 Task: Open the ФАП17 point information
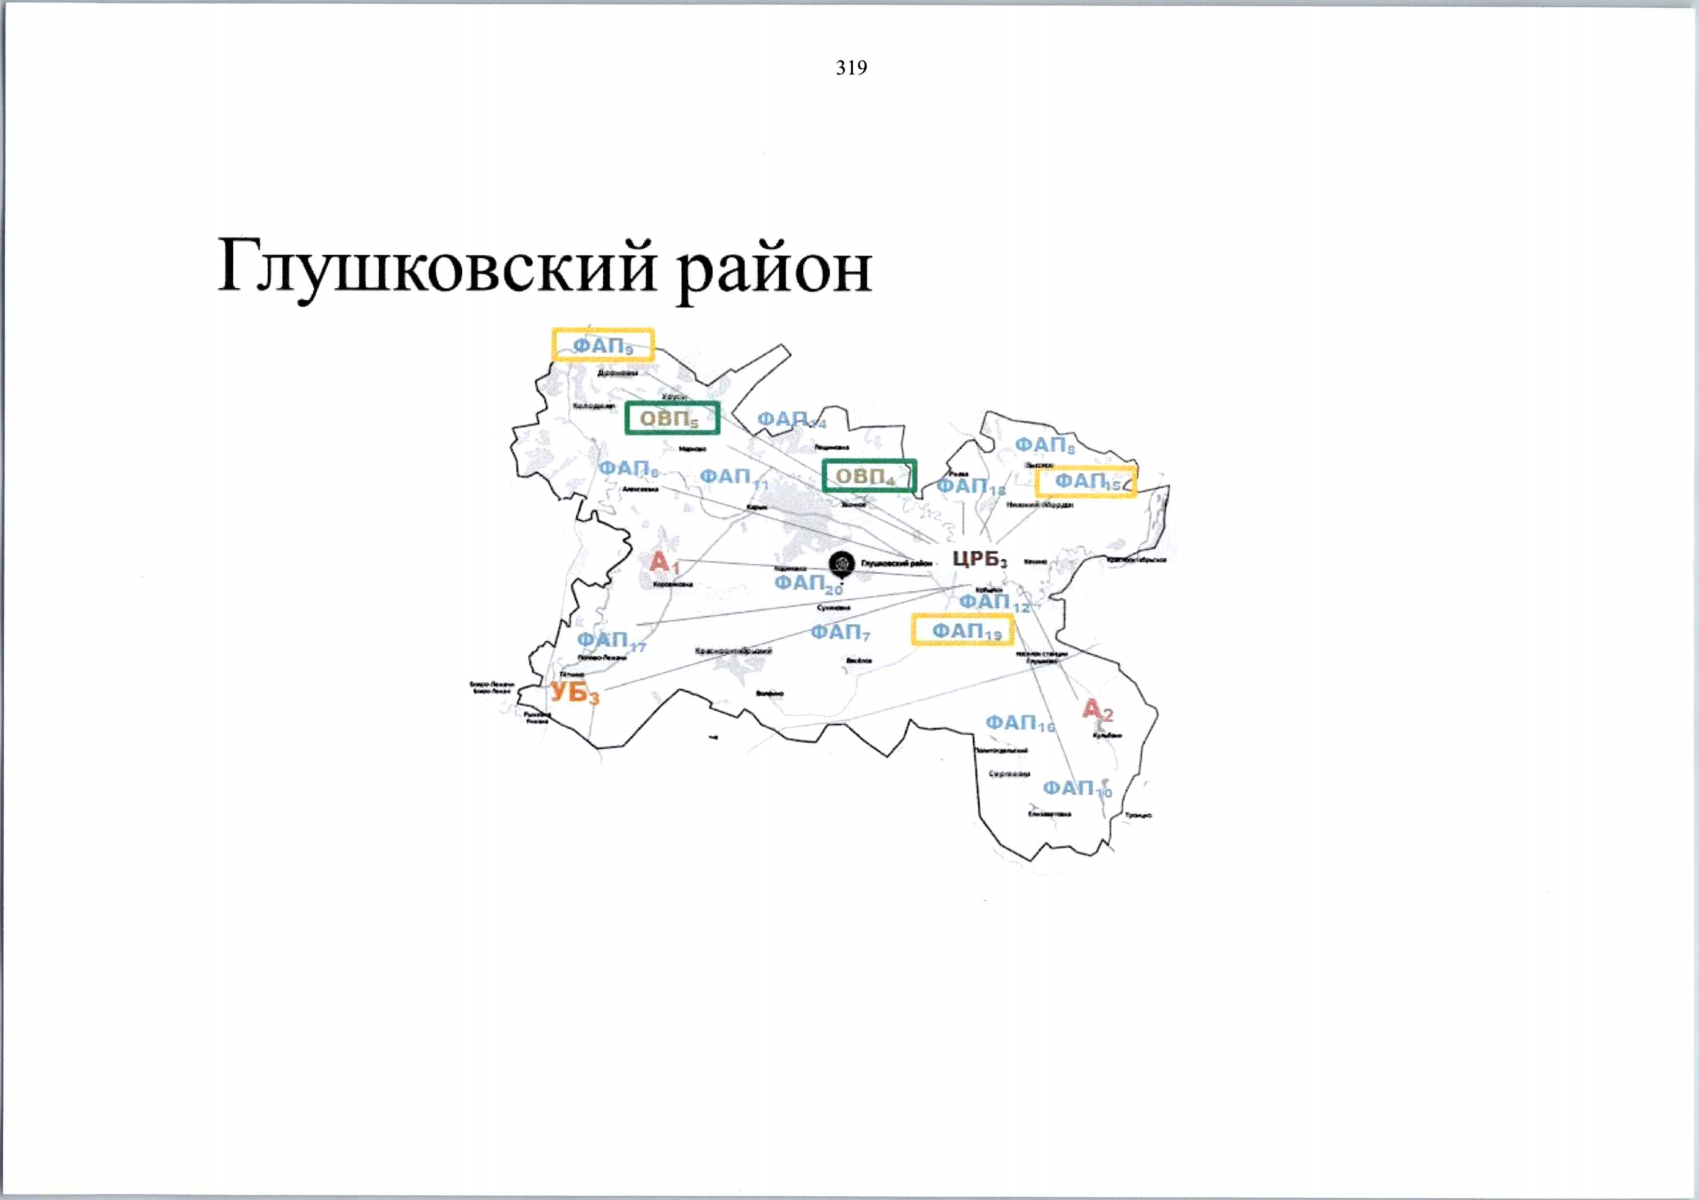613,641
